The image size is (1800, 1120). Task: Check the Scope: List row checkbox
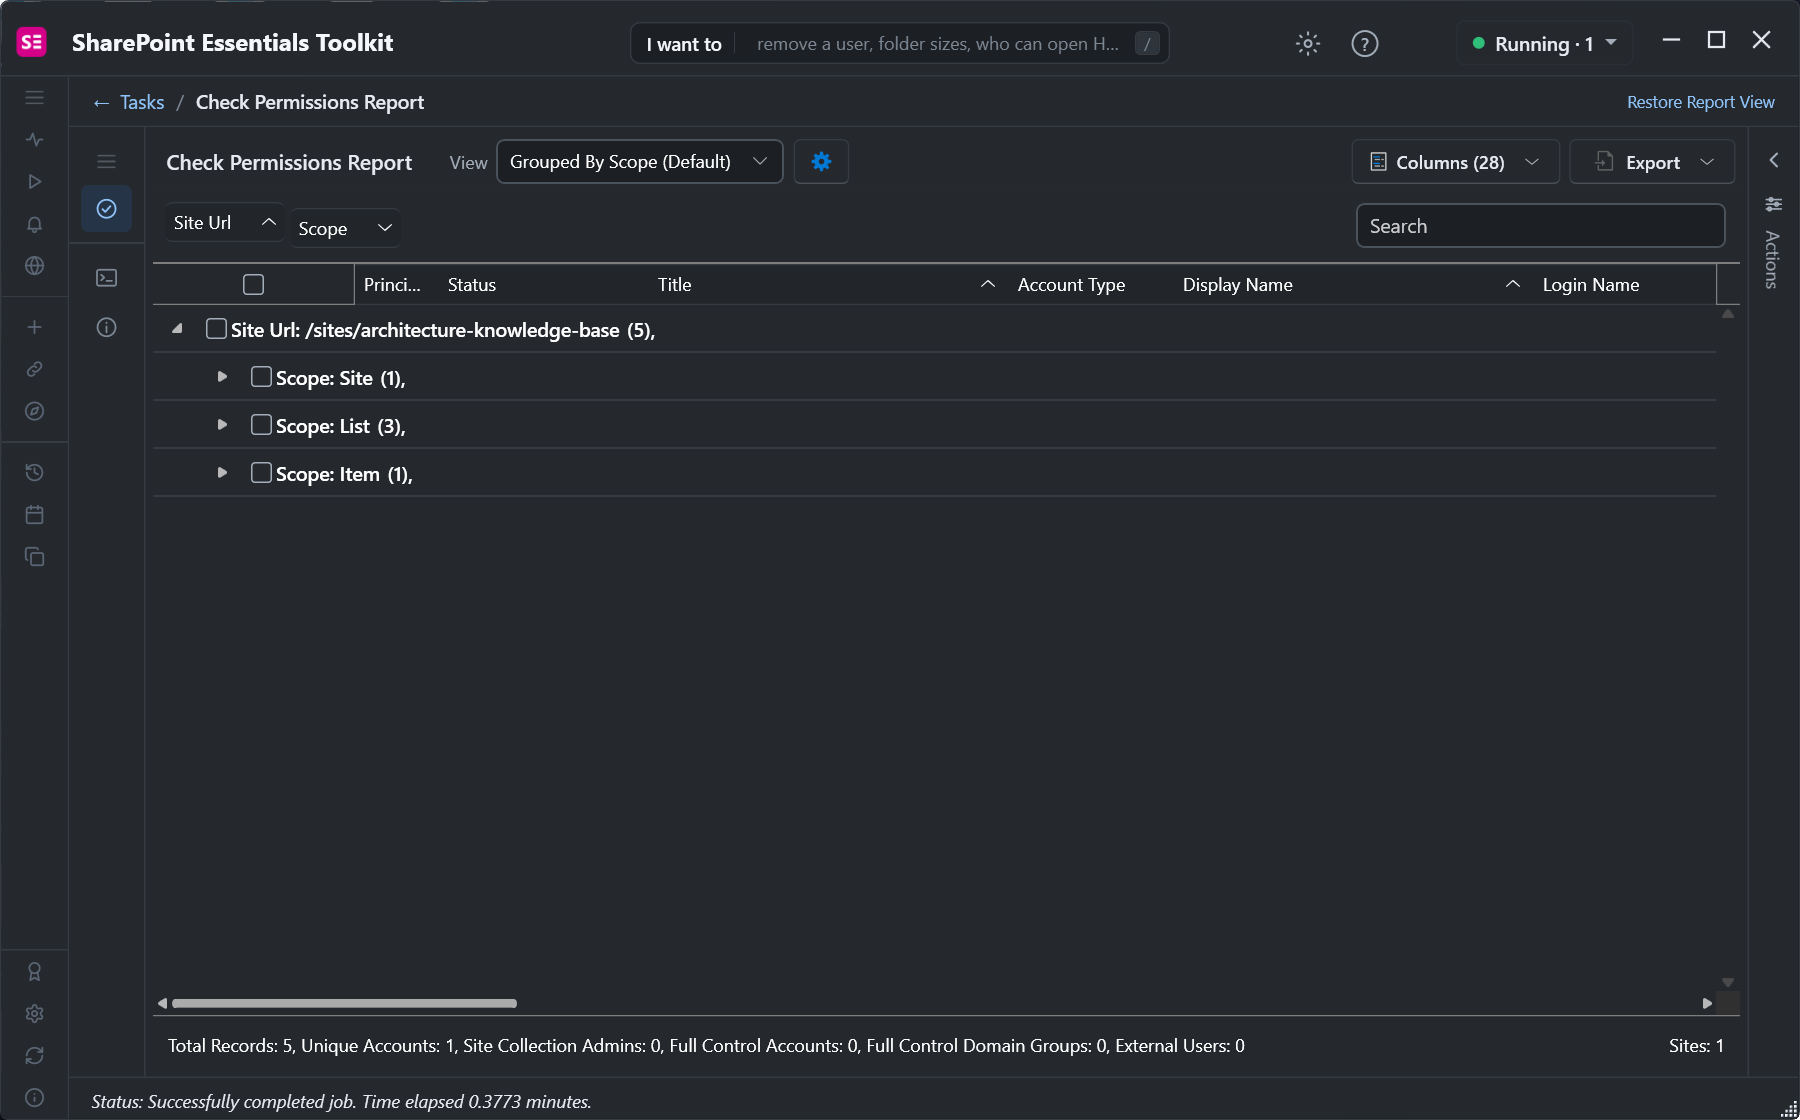[x=261, y=425]
